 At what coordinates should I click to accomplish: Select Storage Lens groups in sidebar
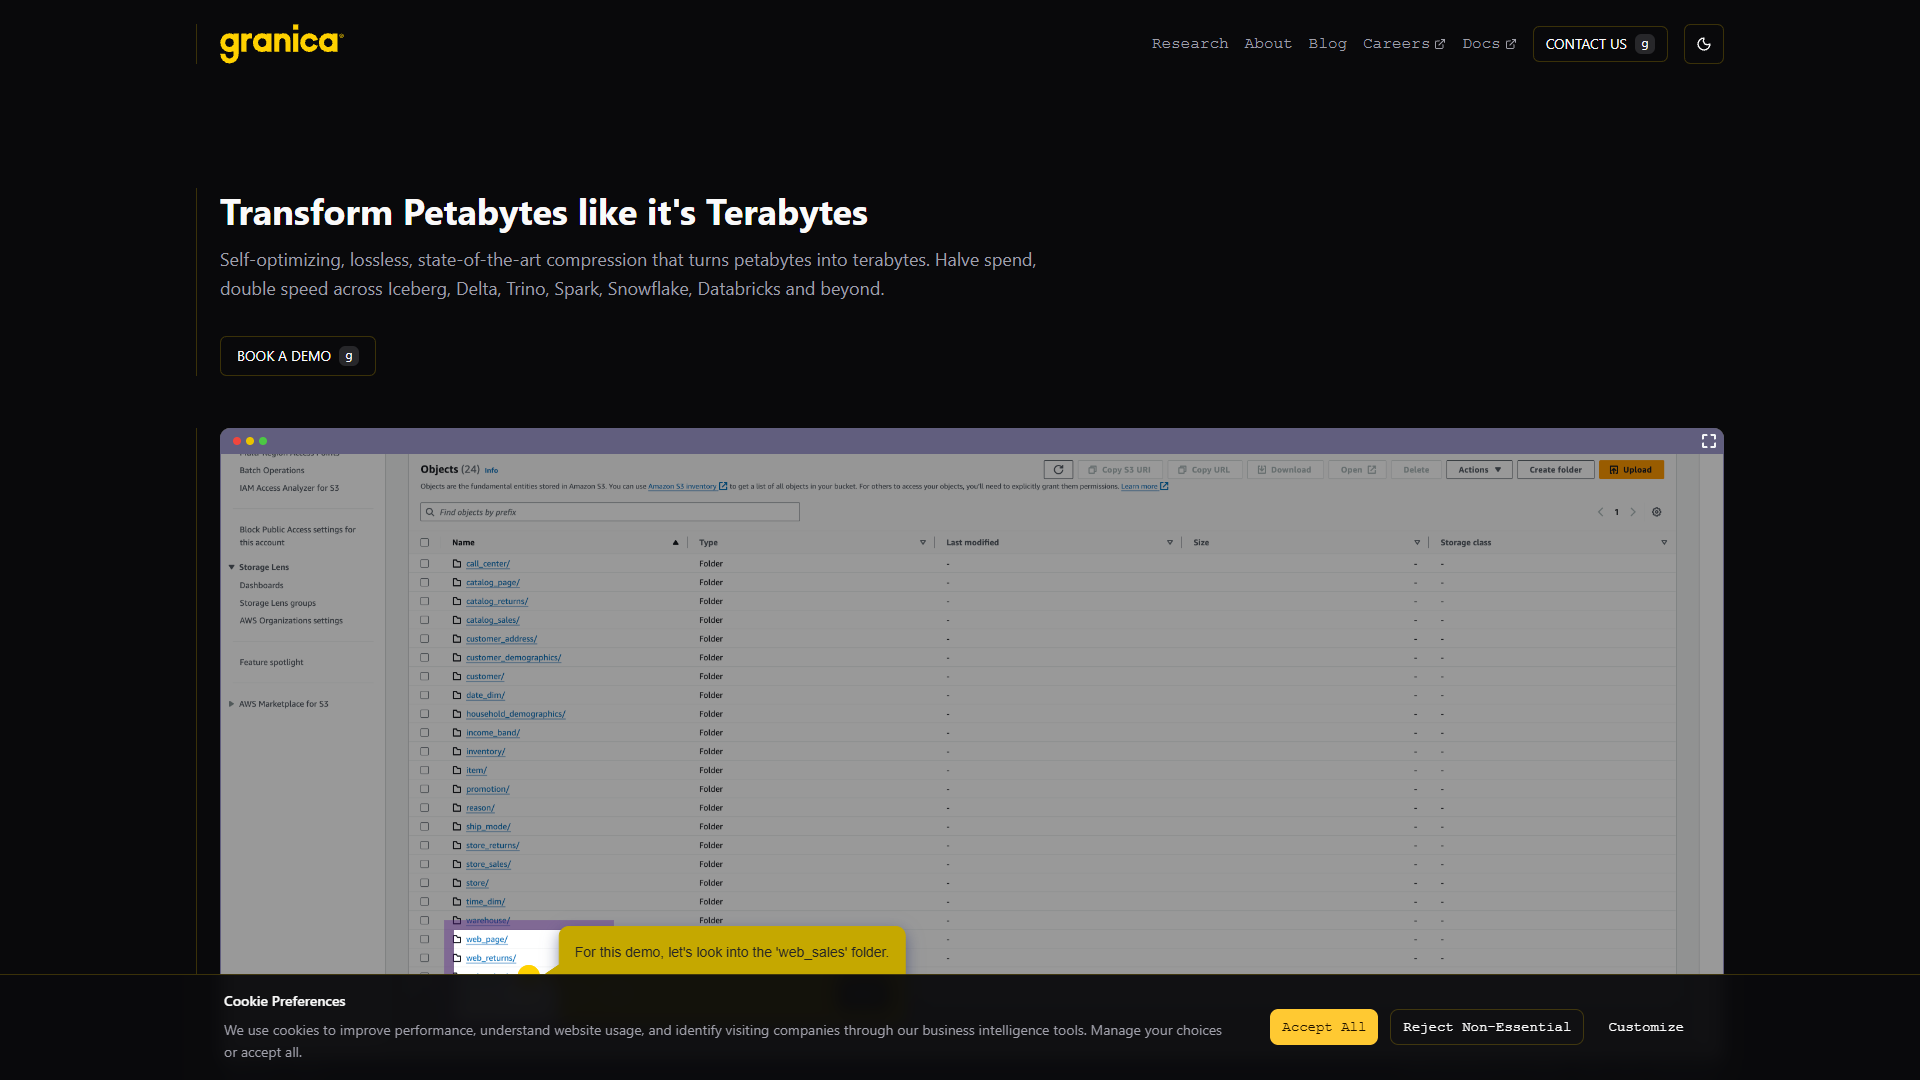277,604
